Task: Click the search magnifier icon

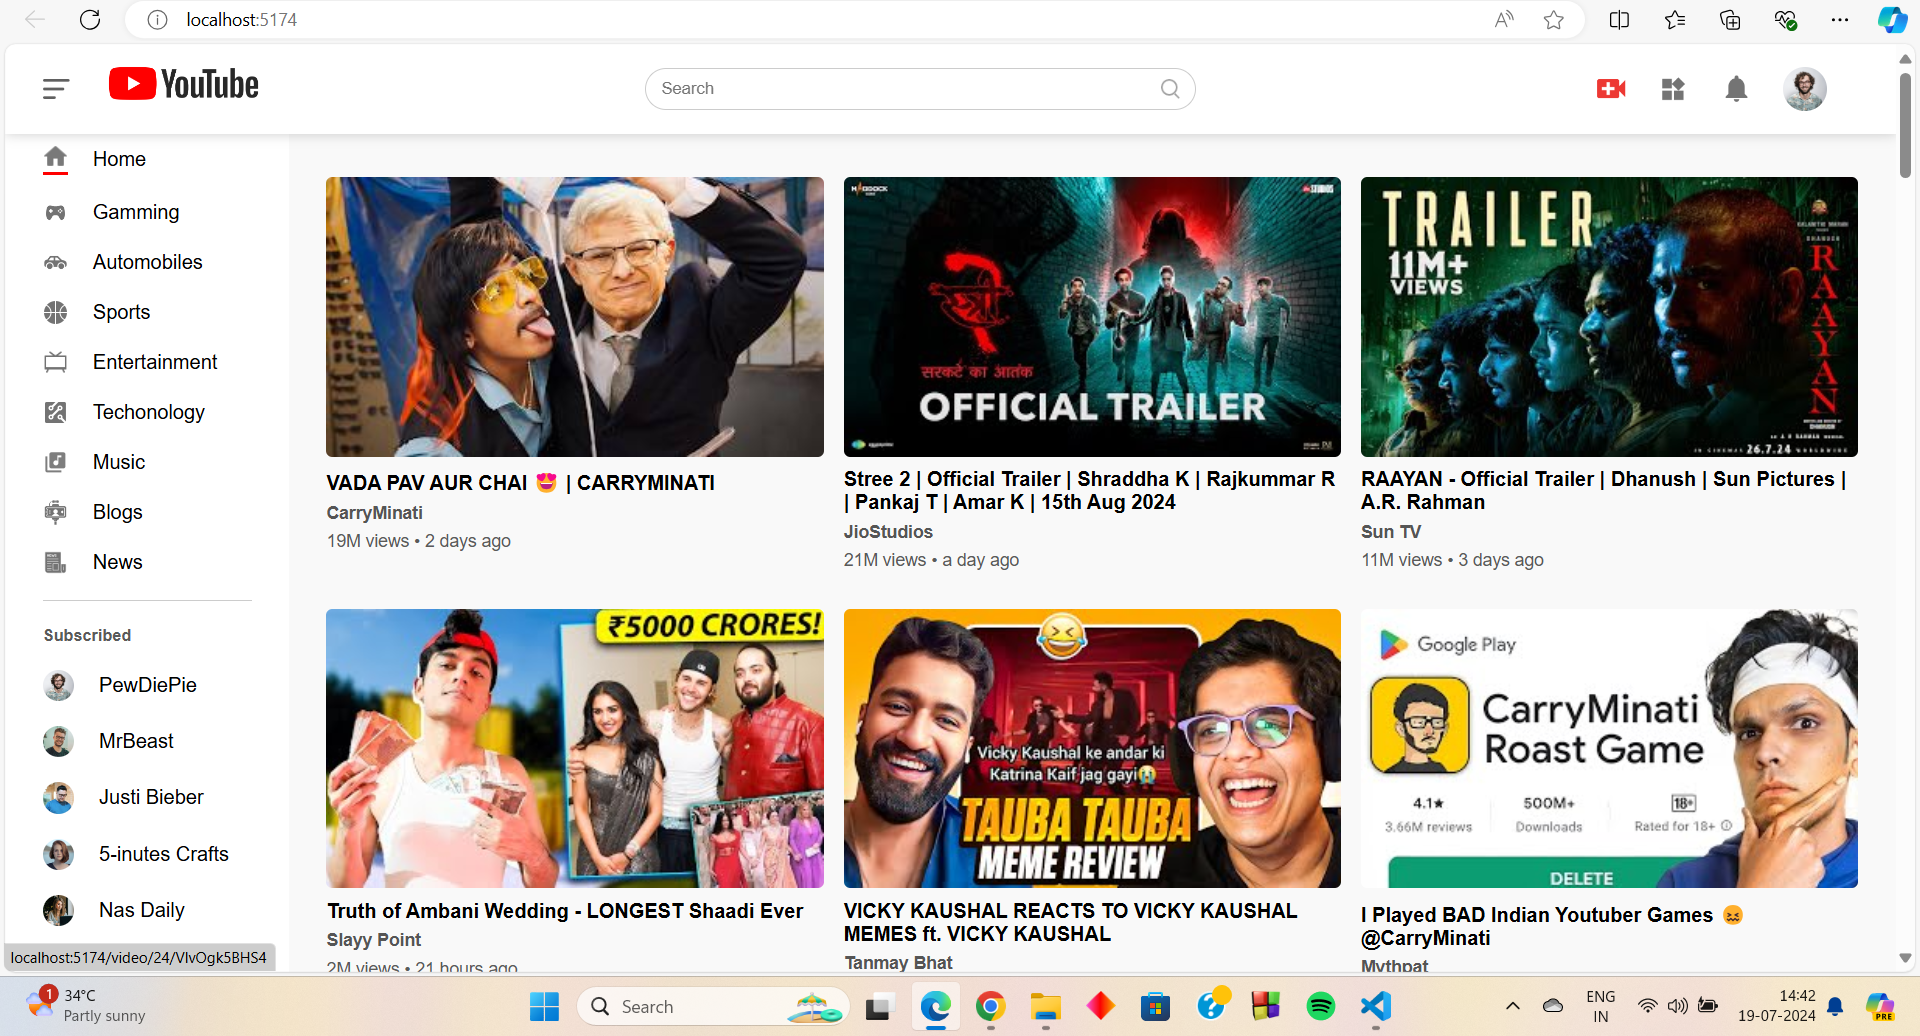Action: click(x=1169, y=89)
